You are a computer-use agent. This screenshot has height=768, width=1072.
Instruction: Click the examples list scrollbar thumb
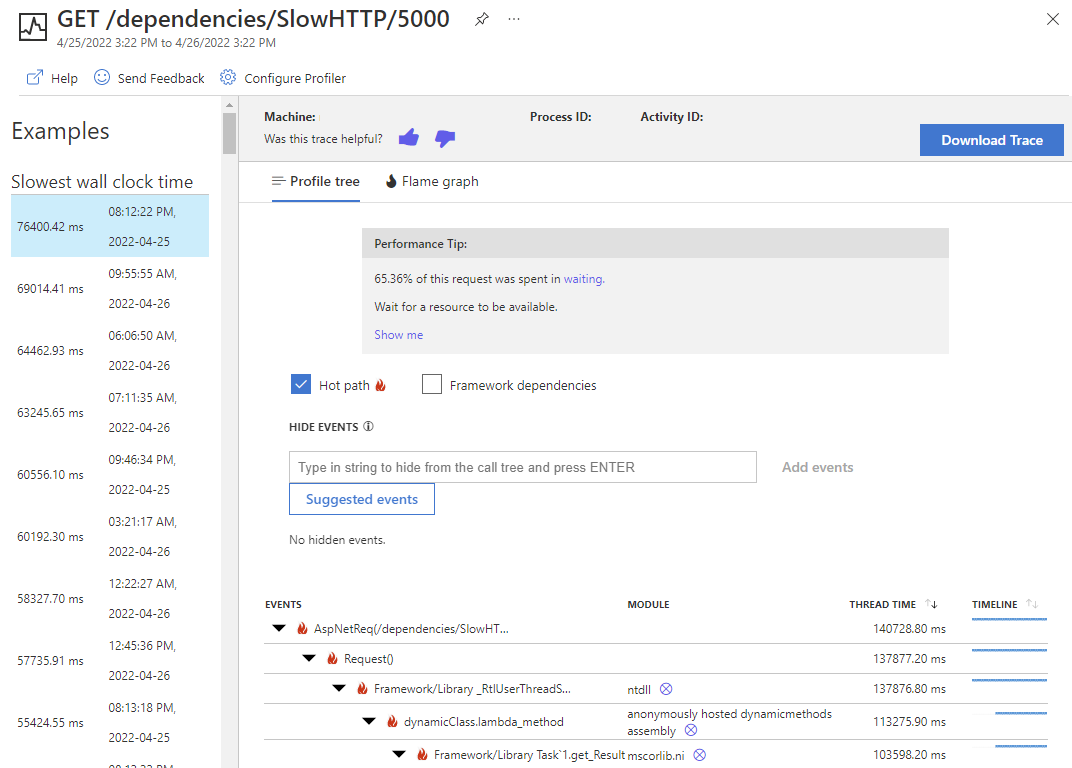click(x=229, y=133)
